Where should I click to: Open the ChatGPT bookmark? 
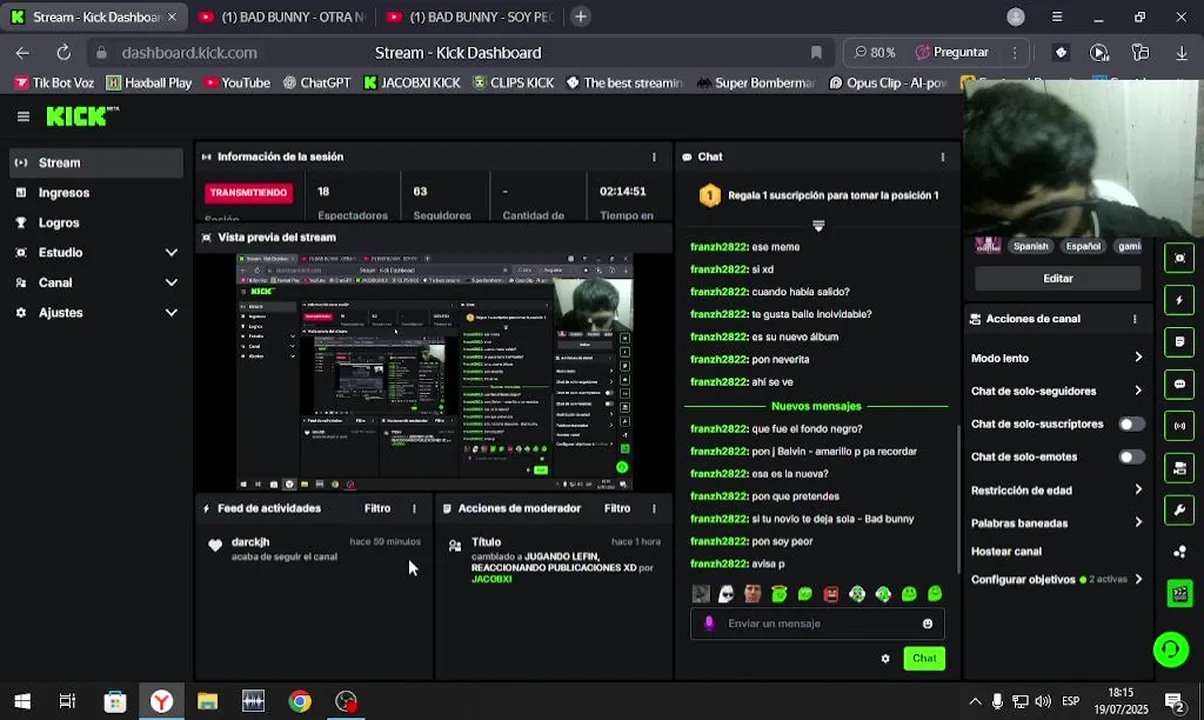(316, 83)
